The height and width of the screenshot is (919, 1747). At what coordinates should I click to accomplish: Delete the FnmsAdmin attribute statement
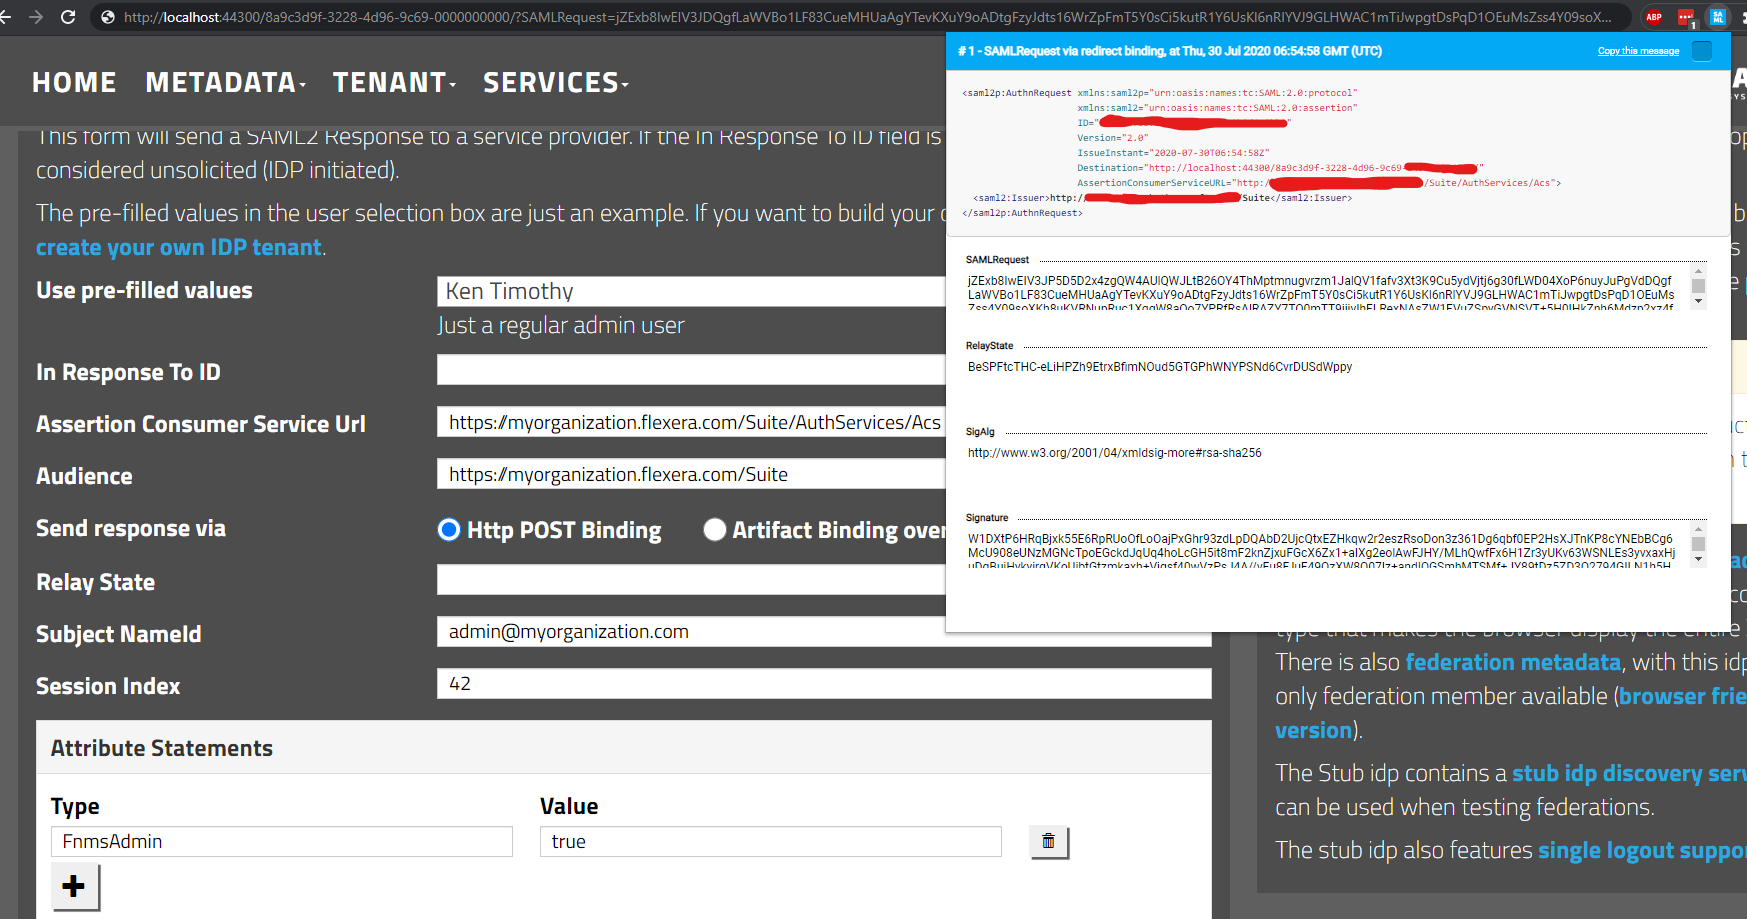[x=1047, y=841]
